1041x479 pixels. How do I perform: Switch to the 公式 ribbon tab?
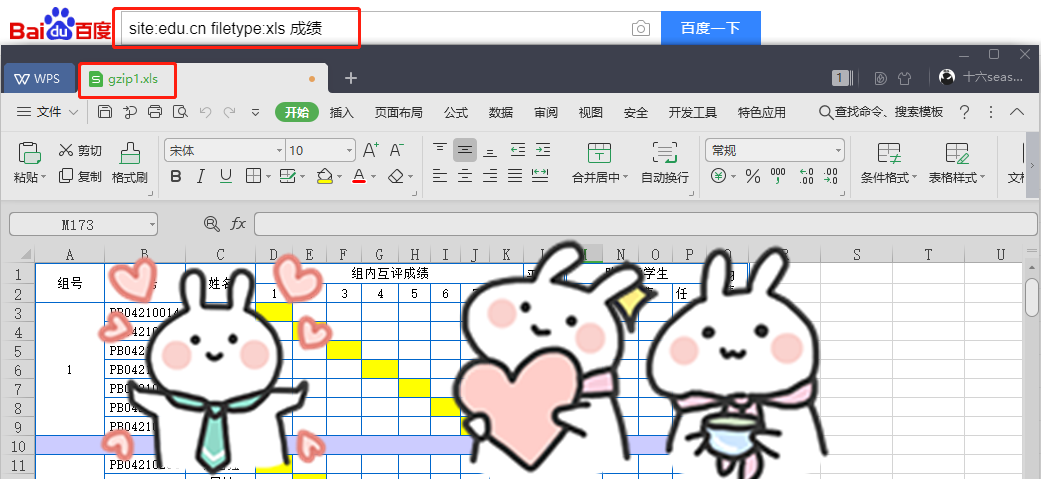pos(455,112)
